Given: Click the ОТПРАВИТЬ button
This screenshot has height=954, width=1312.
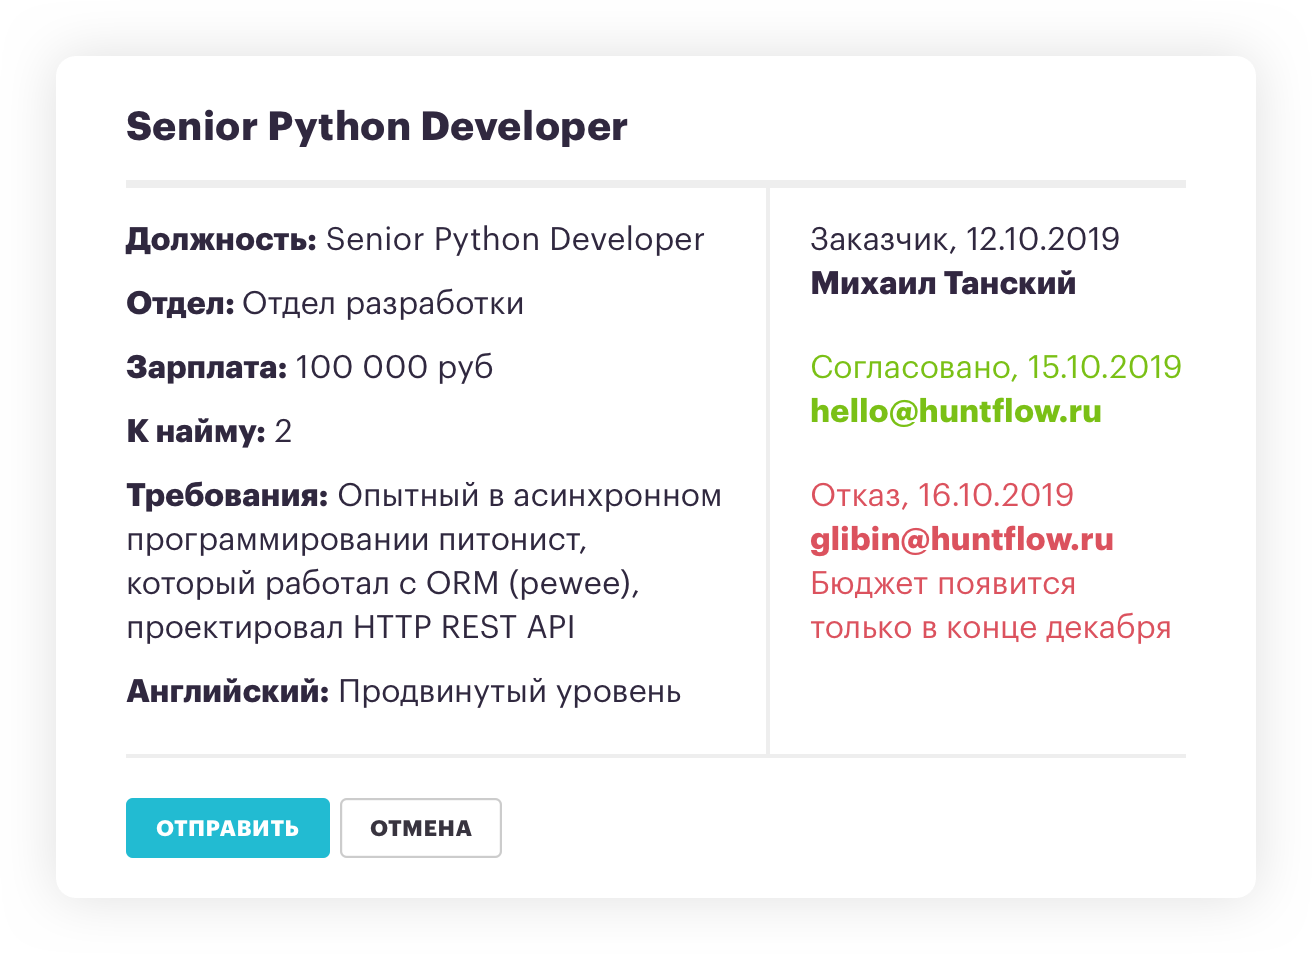Looking at the screenshot, I should click(227, 828).
